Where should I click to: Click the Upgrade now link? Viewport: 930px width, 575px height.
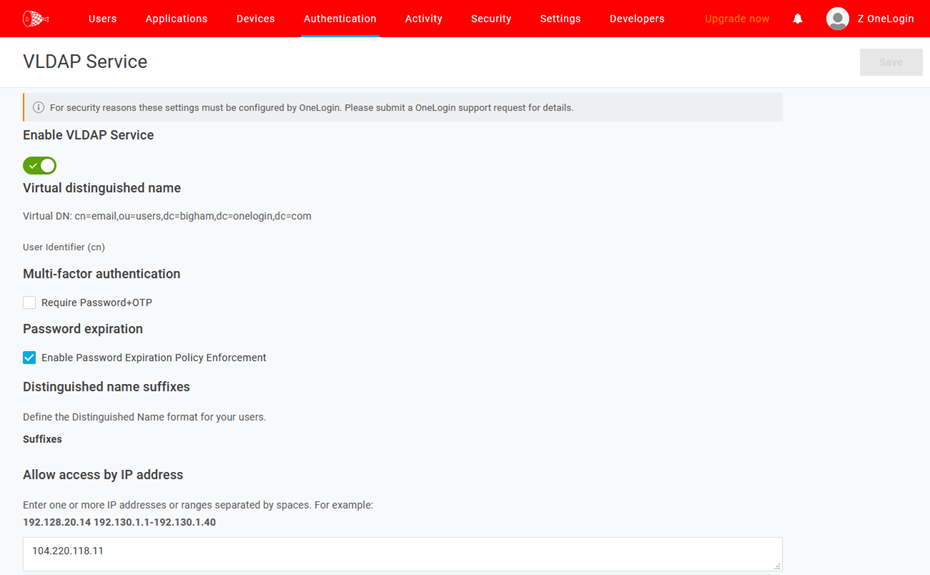737,19
